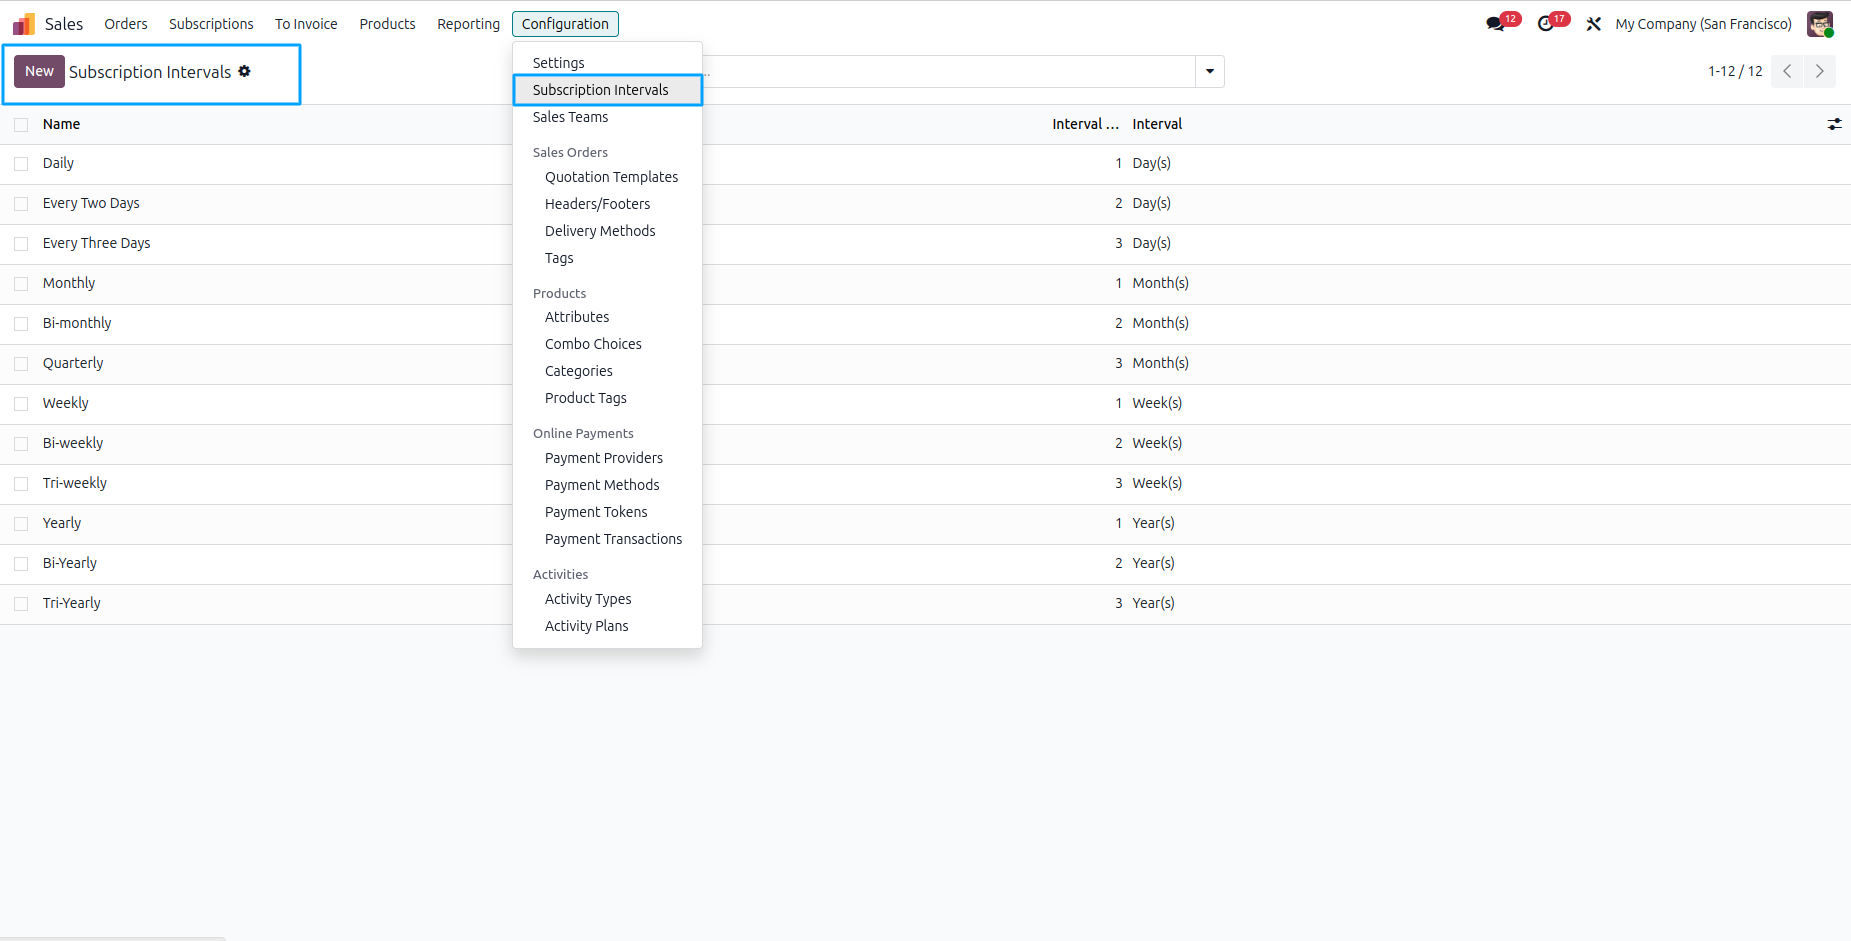Open the user avatar menu
1851x941 pixels.
click(x=1820, y=24)
